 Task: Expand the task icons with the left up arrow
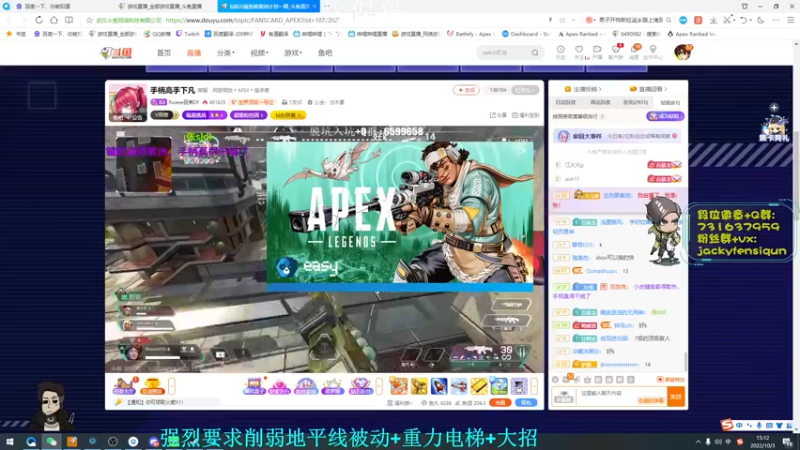171,386
